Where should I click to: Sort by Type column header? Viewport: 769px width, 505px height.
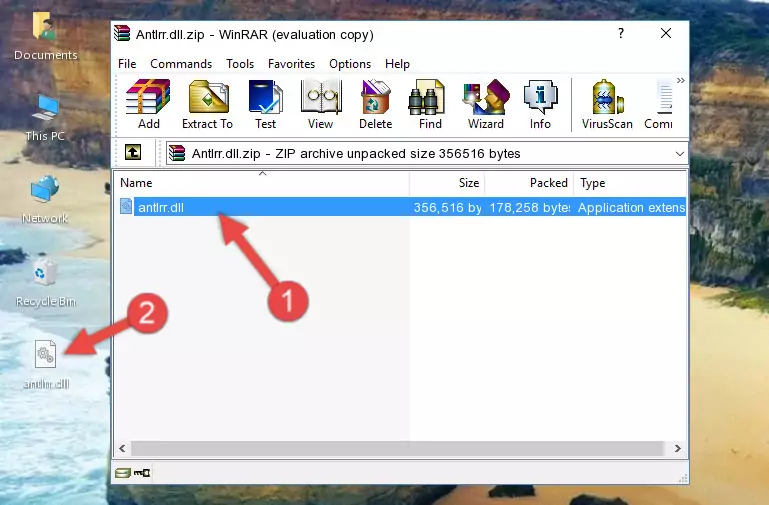[x=630, y=183]
